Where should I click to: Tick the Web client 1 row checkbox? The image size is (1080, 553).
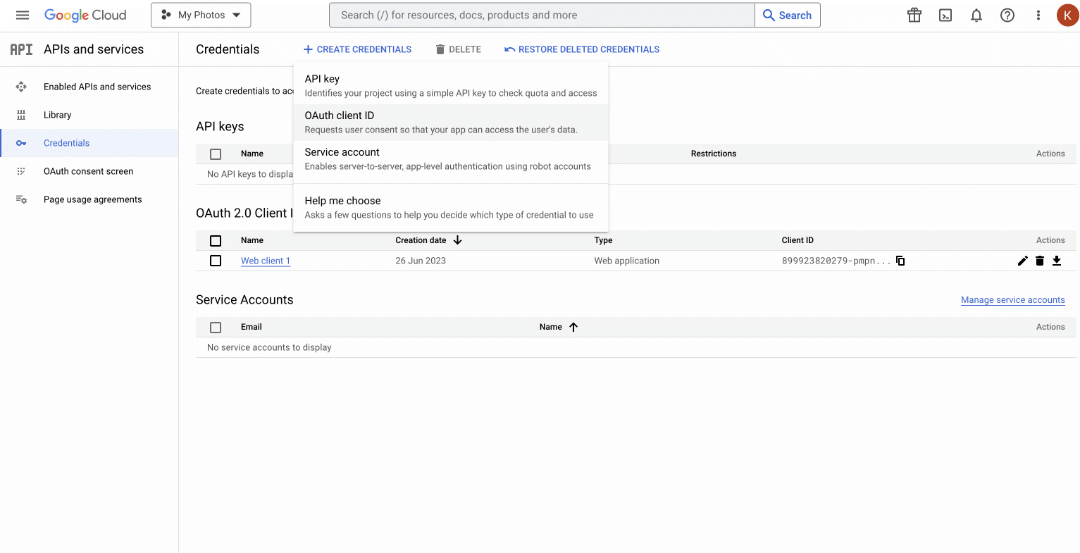[x=216, y=261]
